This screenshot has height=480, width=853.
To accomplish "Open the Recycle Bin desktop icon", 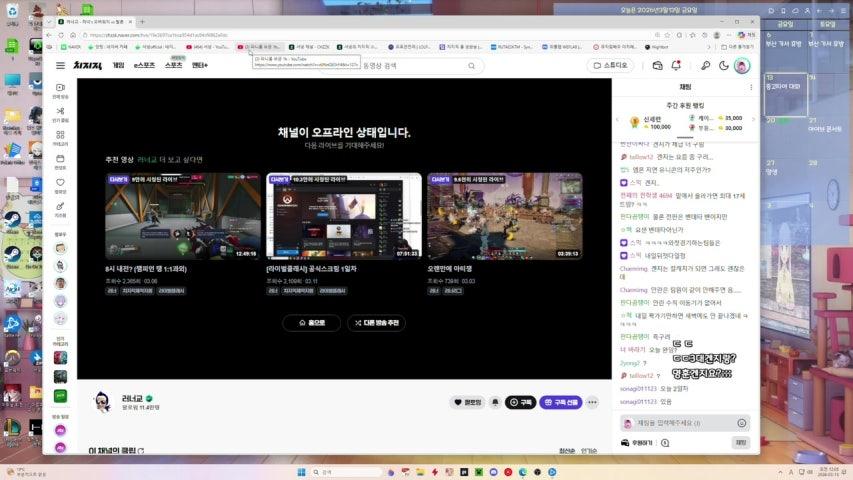I will tap(12, 14).
